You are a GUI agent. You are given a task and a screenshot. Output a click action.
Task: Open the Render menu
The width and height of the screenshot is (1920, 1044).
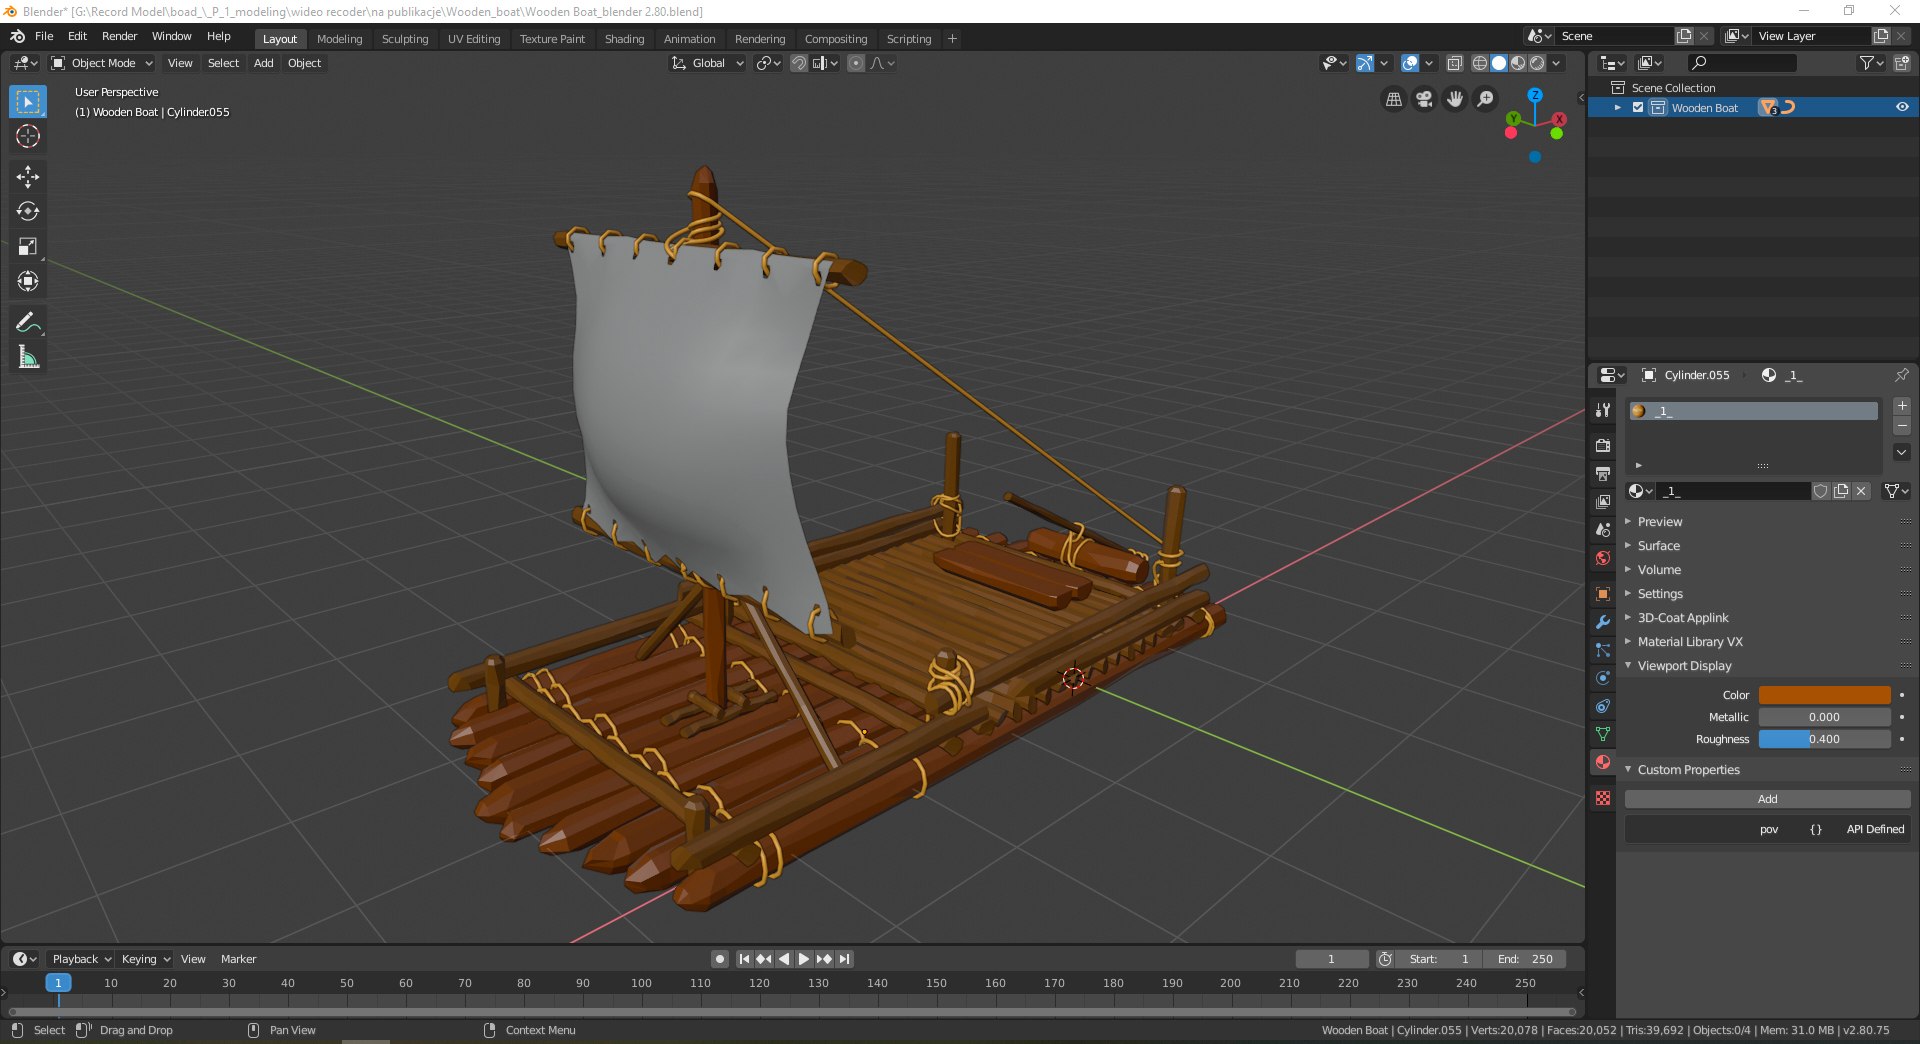pos(119,36)
